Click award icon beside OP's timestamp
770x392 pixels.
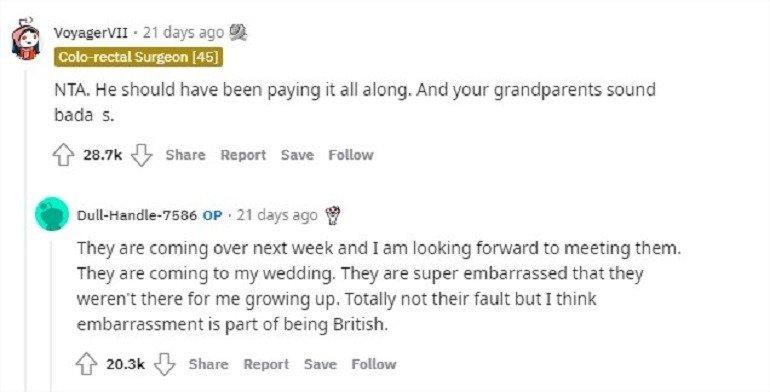332,215
